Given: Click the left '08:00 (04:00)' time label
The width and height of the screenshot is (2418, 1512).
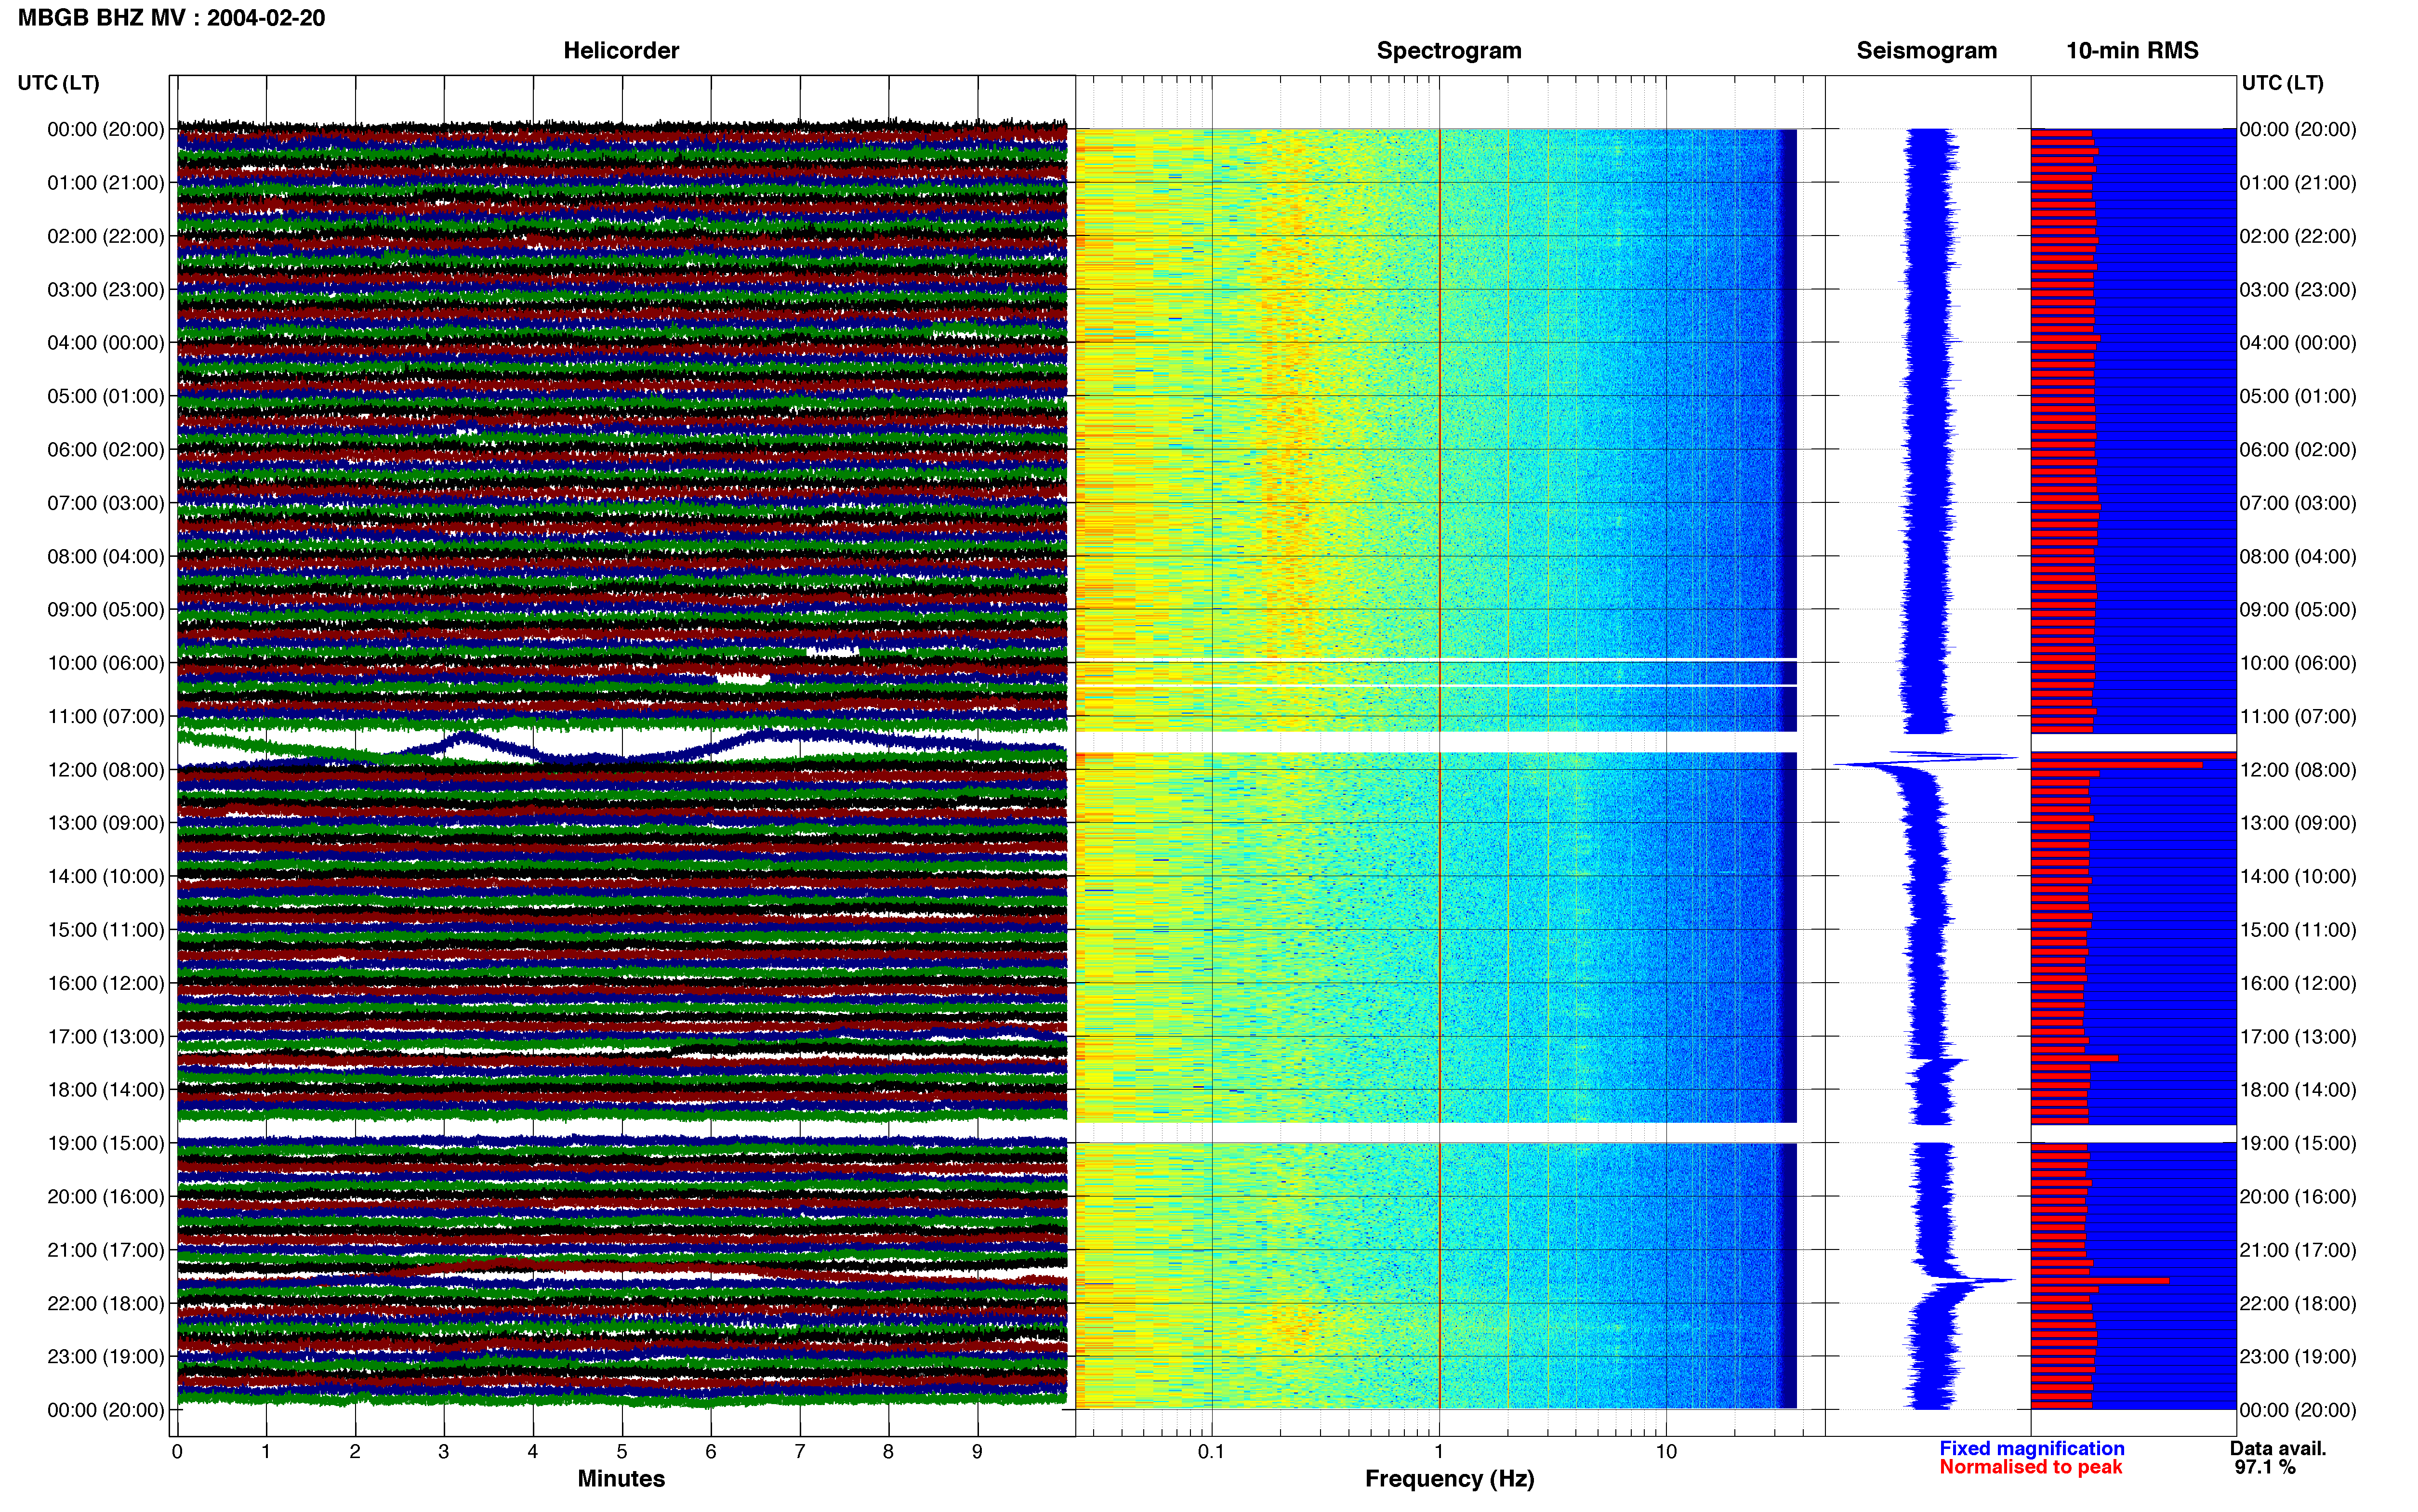Looking at the screenshot, I should [106, 556].
